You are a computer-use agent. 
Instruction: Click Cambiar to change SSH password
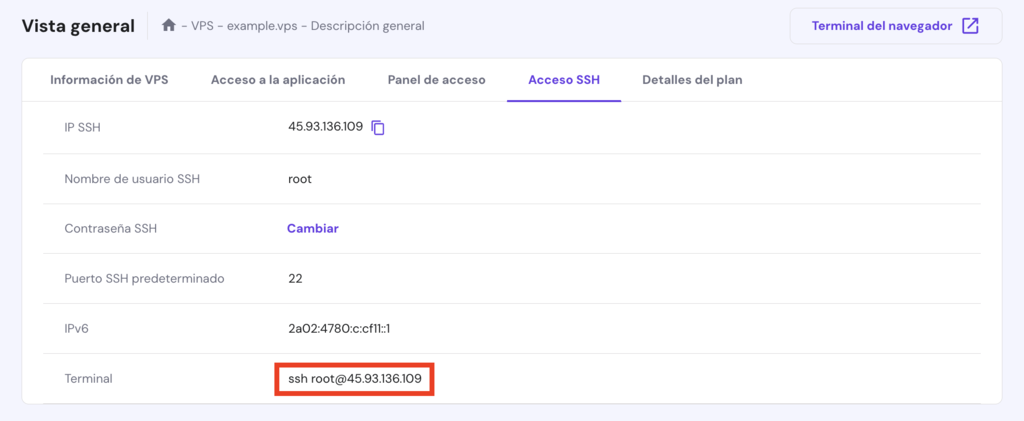pyautogui.click(x=313, y=228)
